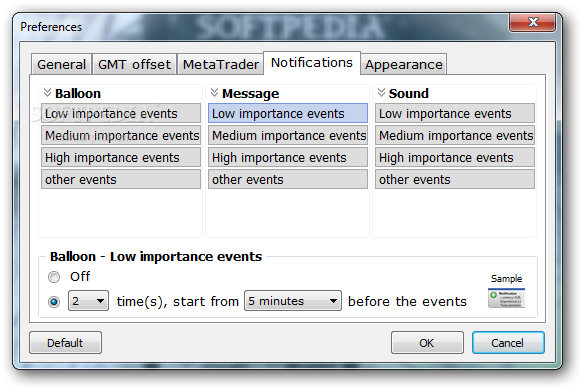Collapse the Balloon section chevron icon
This screenshot has height=390, width=583.
click(47, 92)
